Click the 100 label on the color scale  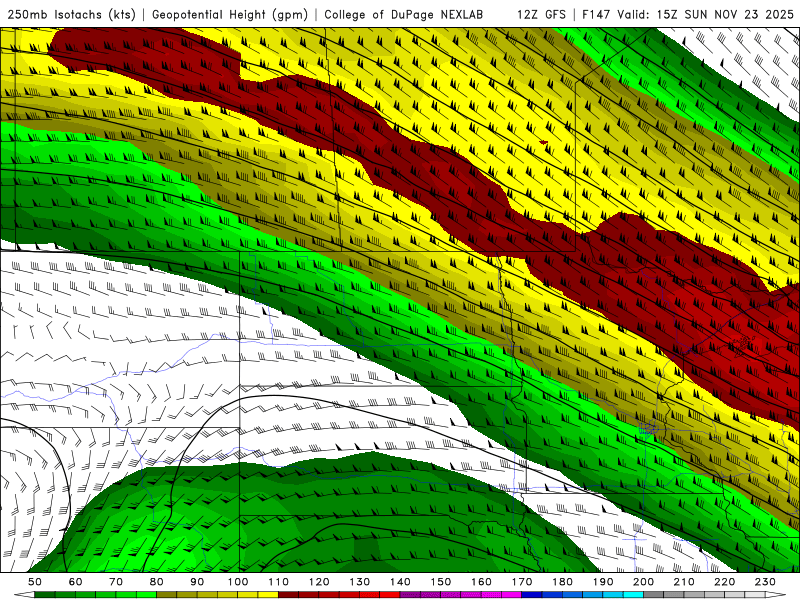click(238, 582)
